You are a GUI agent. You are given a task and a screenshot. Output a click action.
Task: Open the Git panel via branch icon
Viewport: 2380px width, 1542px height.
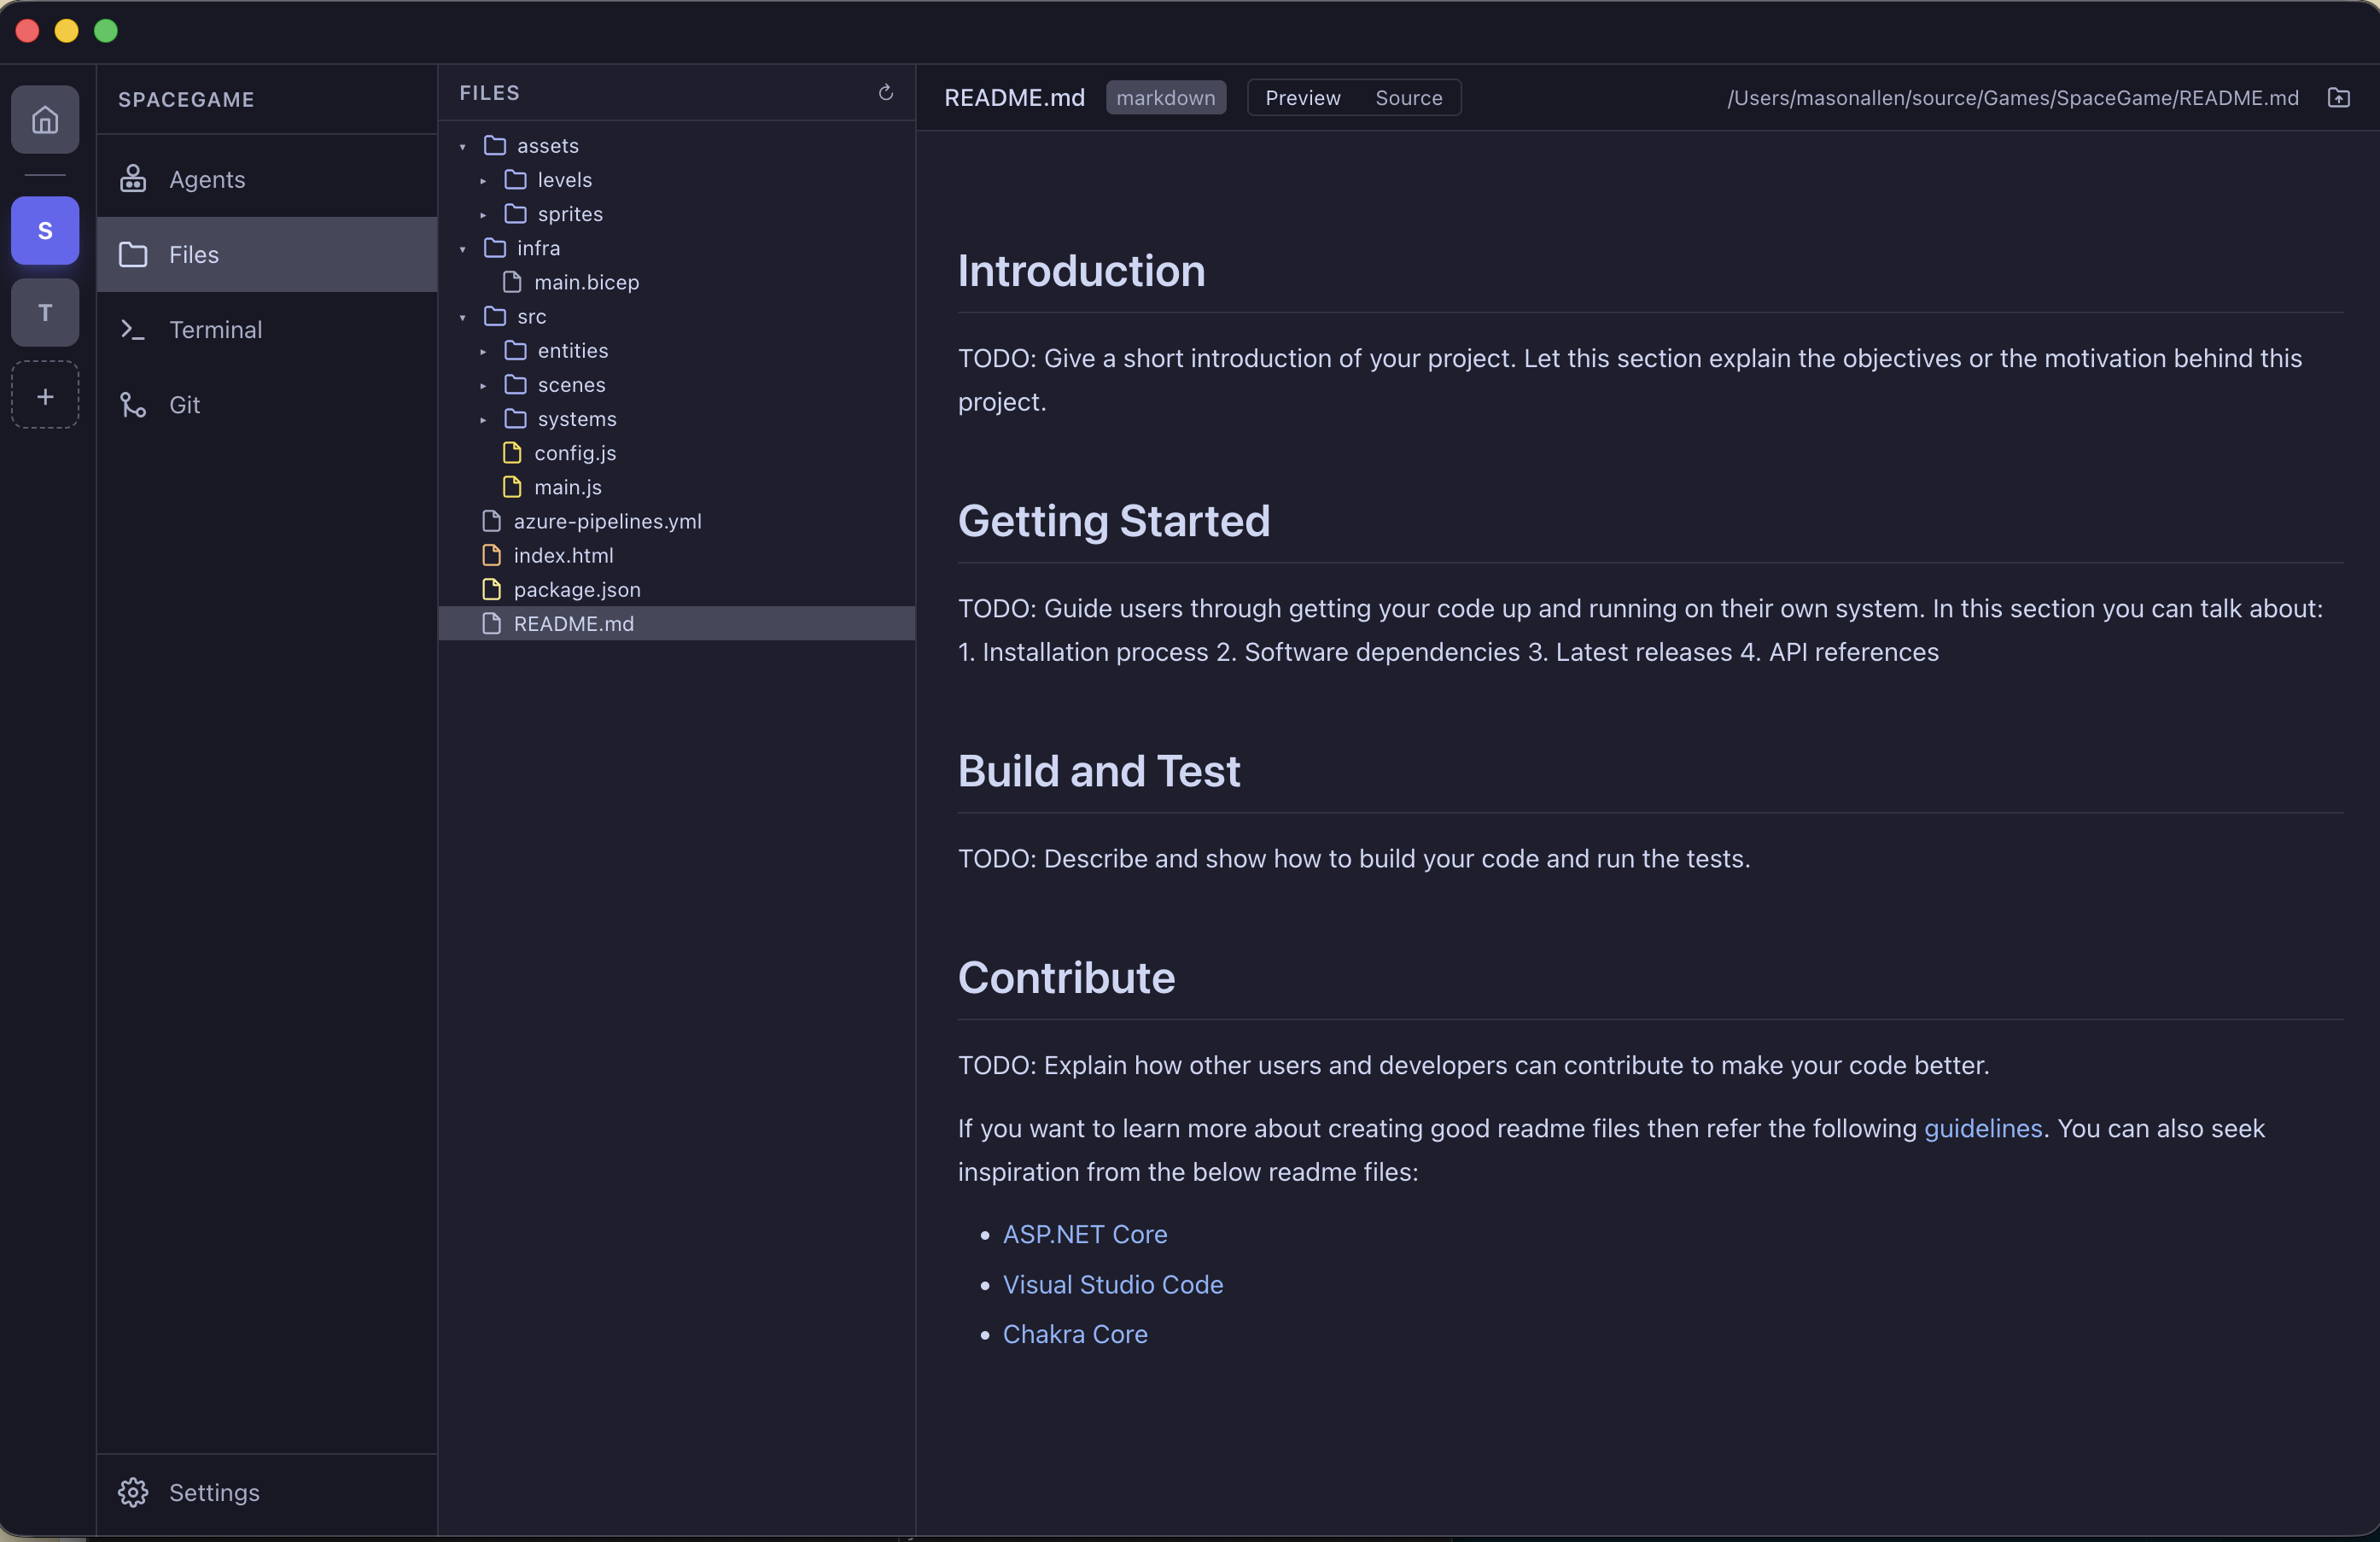(x=133, y=404)
